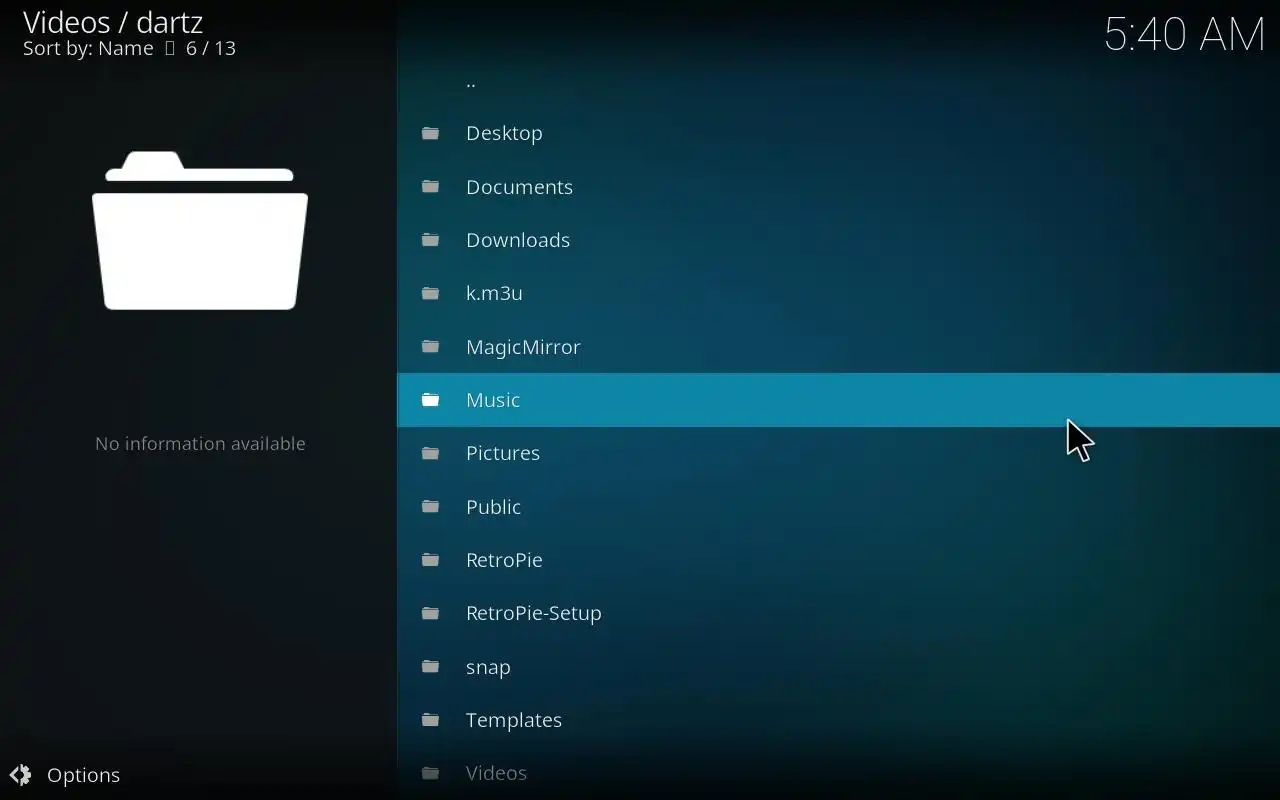Click the folder icon beside Downloads
Screen dimensions: 1280x800
click(x=431, y=240)
